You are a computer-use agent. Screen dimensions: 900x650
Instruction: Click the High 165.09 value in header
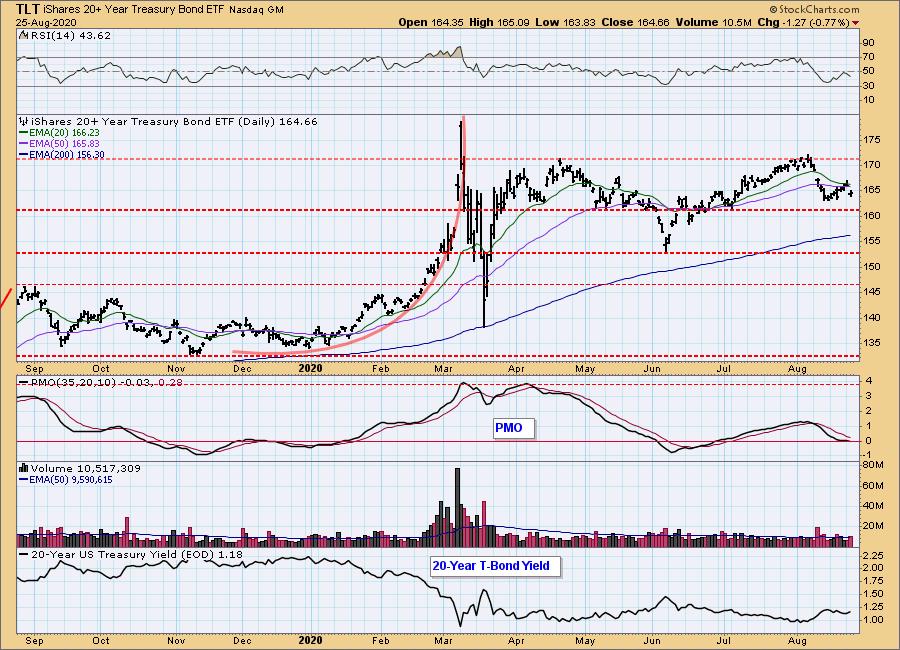pyautogui.click(x=499, y=22)
